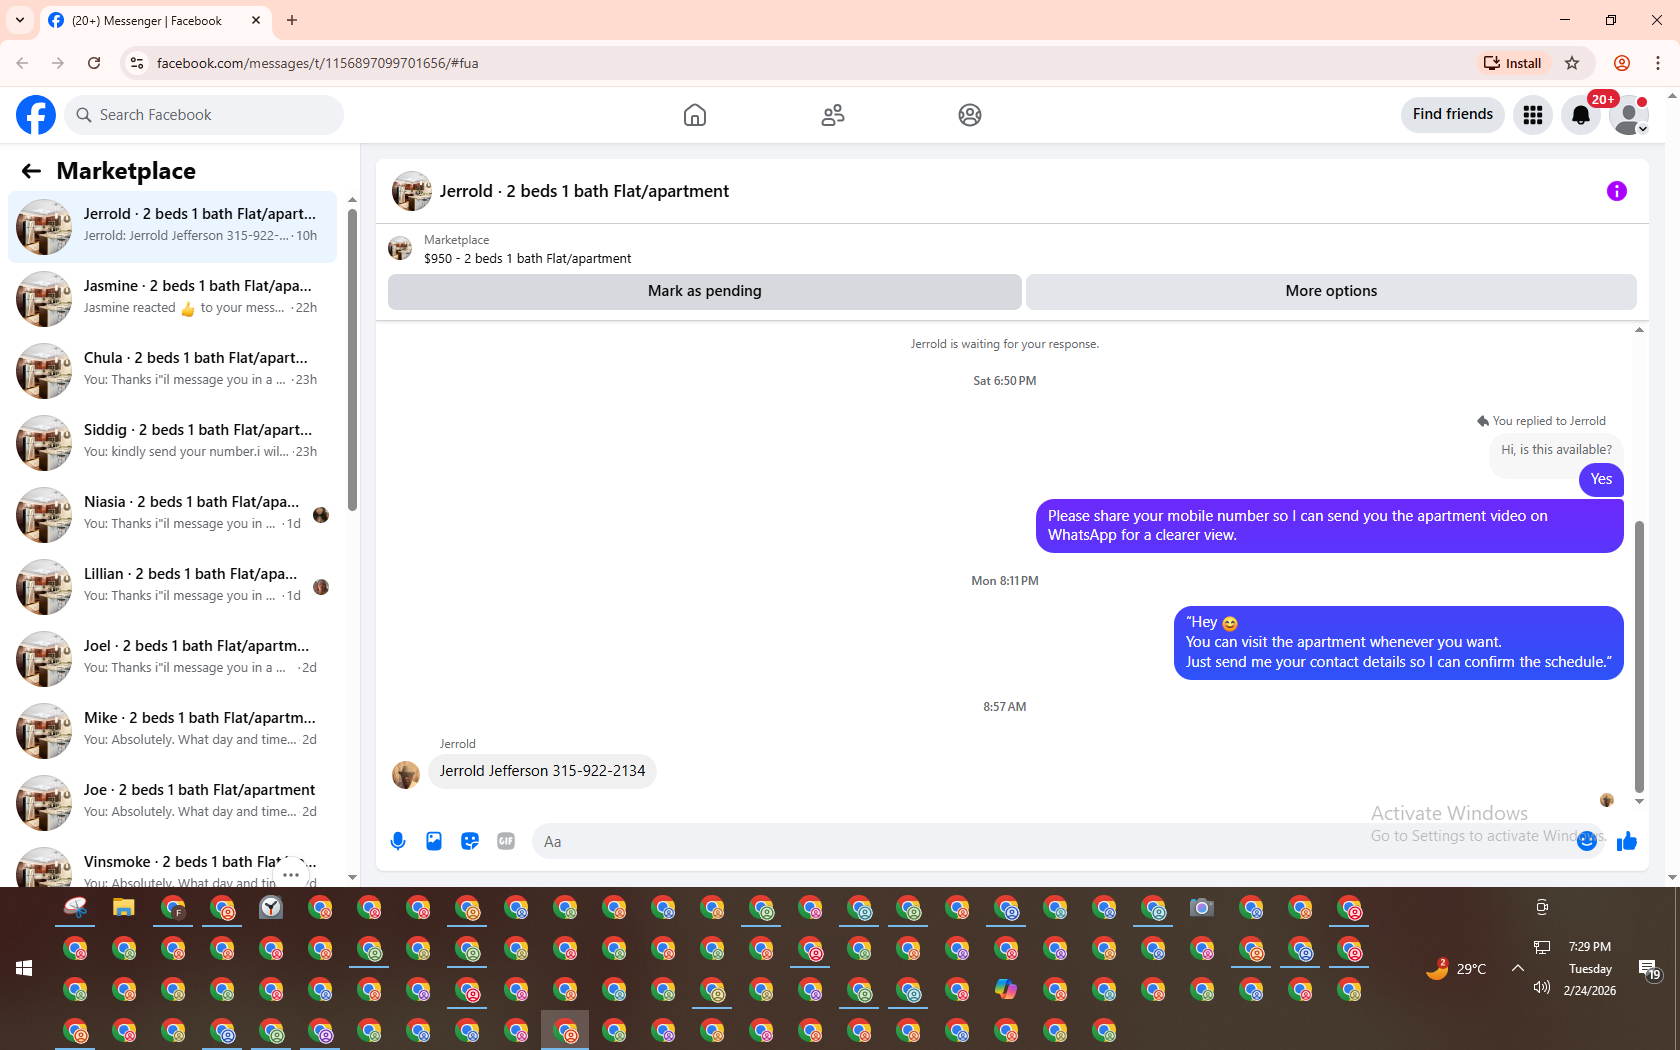This screenshot has height=1050, width=1680.
Task: Click the $950 listing title link
Action: tap(527, 258)
